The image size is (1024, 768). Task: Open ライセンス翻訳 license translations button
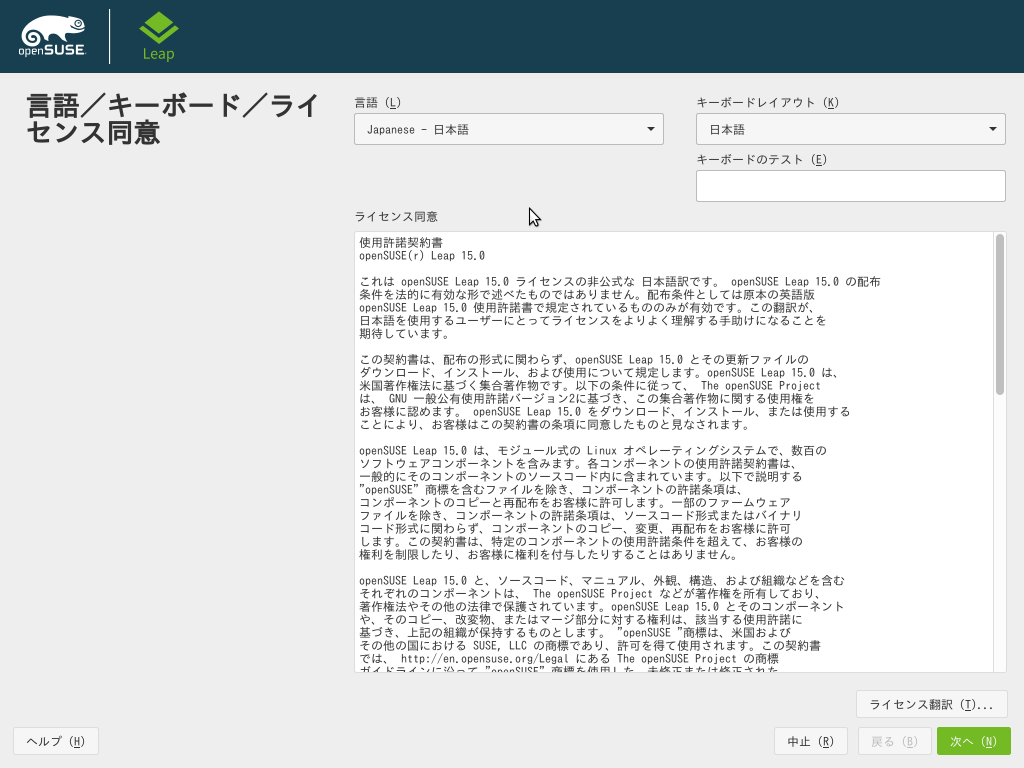[x=931, y=704]
